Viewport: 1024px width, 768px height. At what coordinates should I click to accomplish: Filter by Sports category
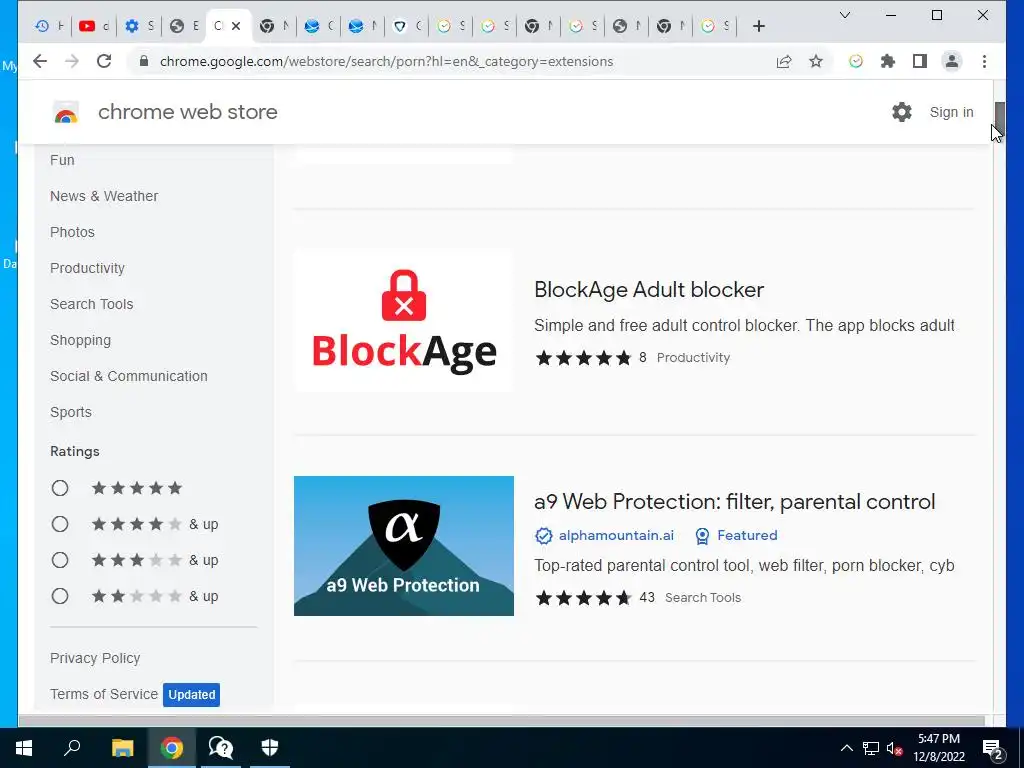[71, 412]
